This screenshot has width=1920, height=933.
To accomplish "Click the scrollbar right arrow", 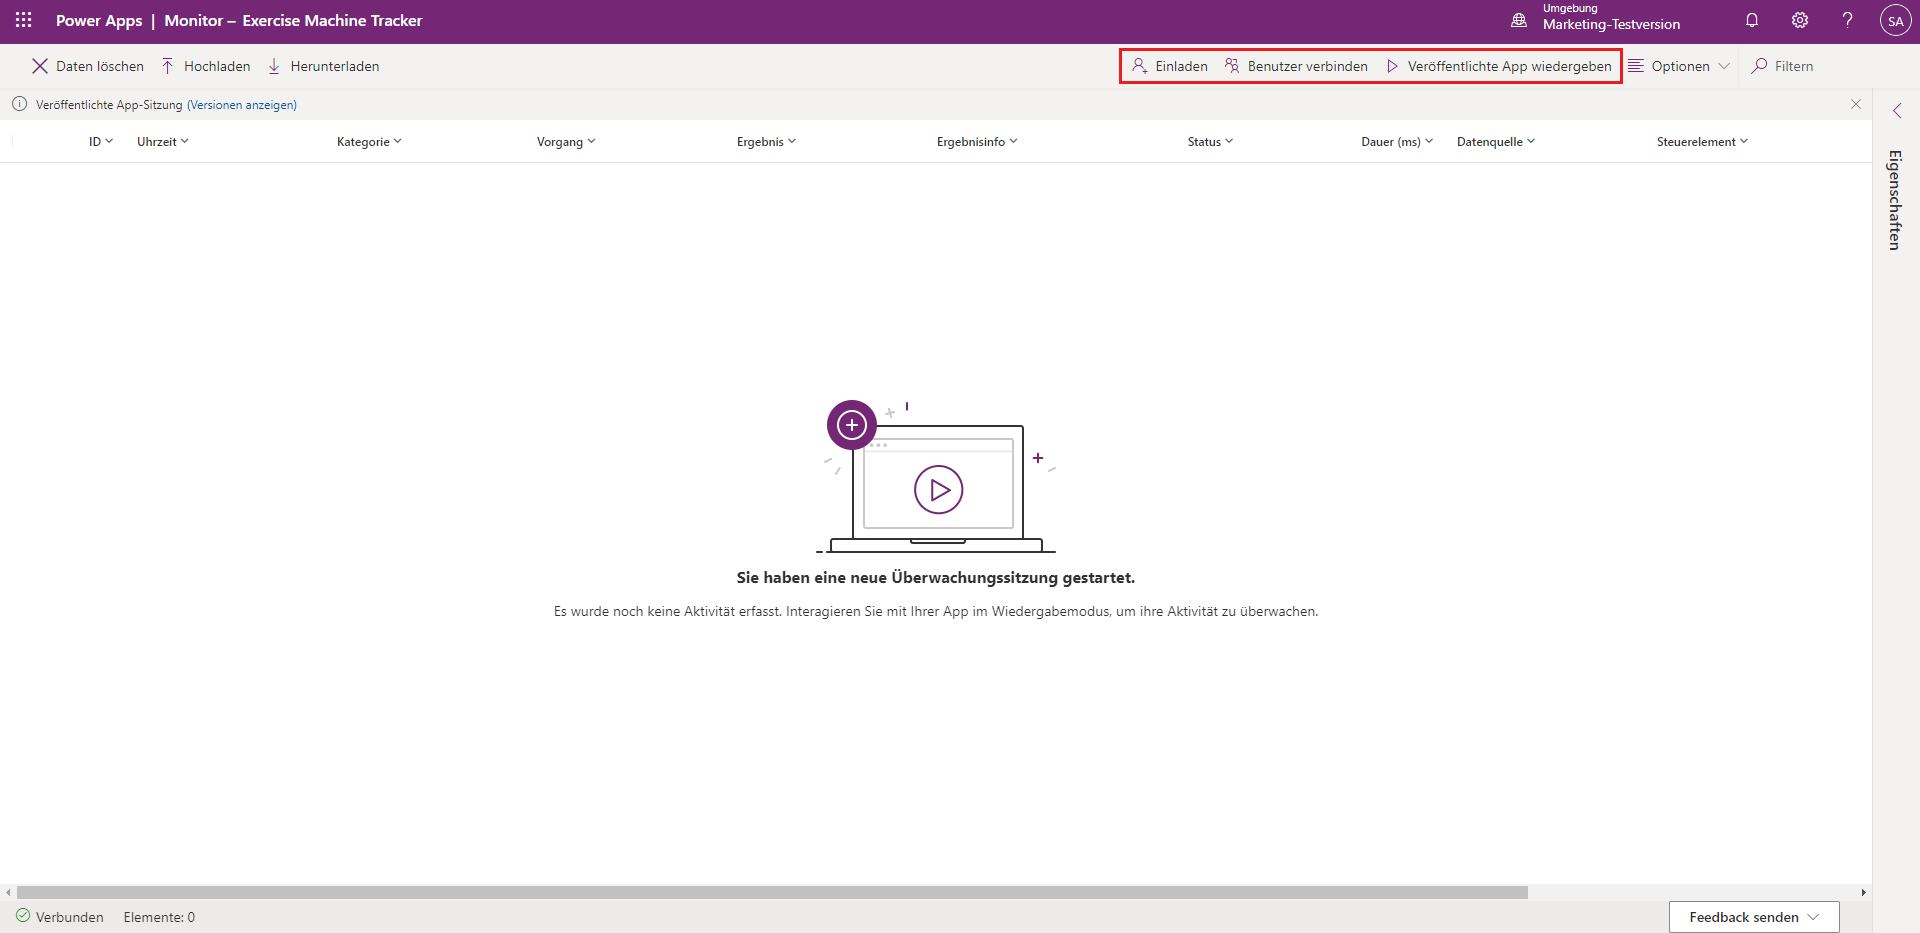I will coord(1864,892).
